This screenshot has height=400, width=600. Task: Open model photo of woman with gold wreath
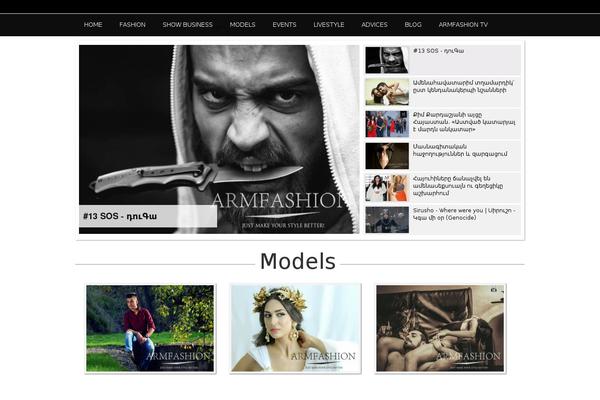(x=295, y=328)
